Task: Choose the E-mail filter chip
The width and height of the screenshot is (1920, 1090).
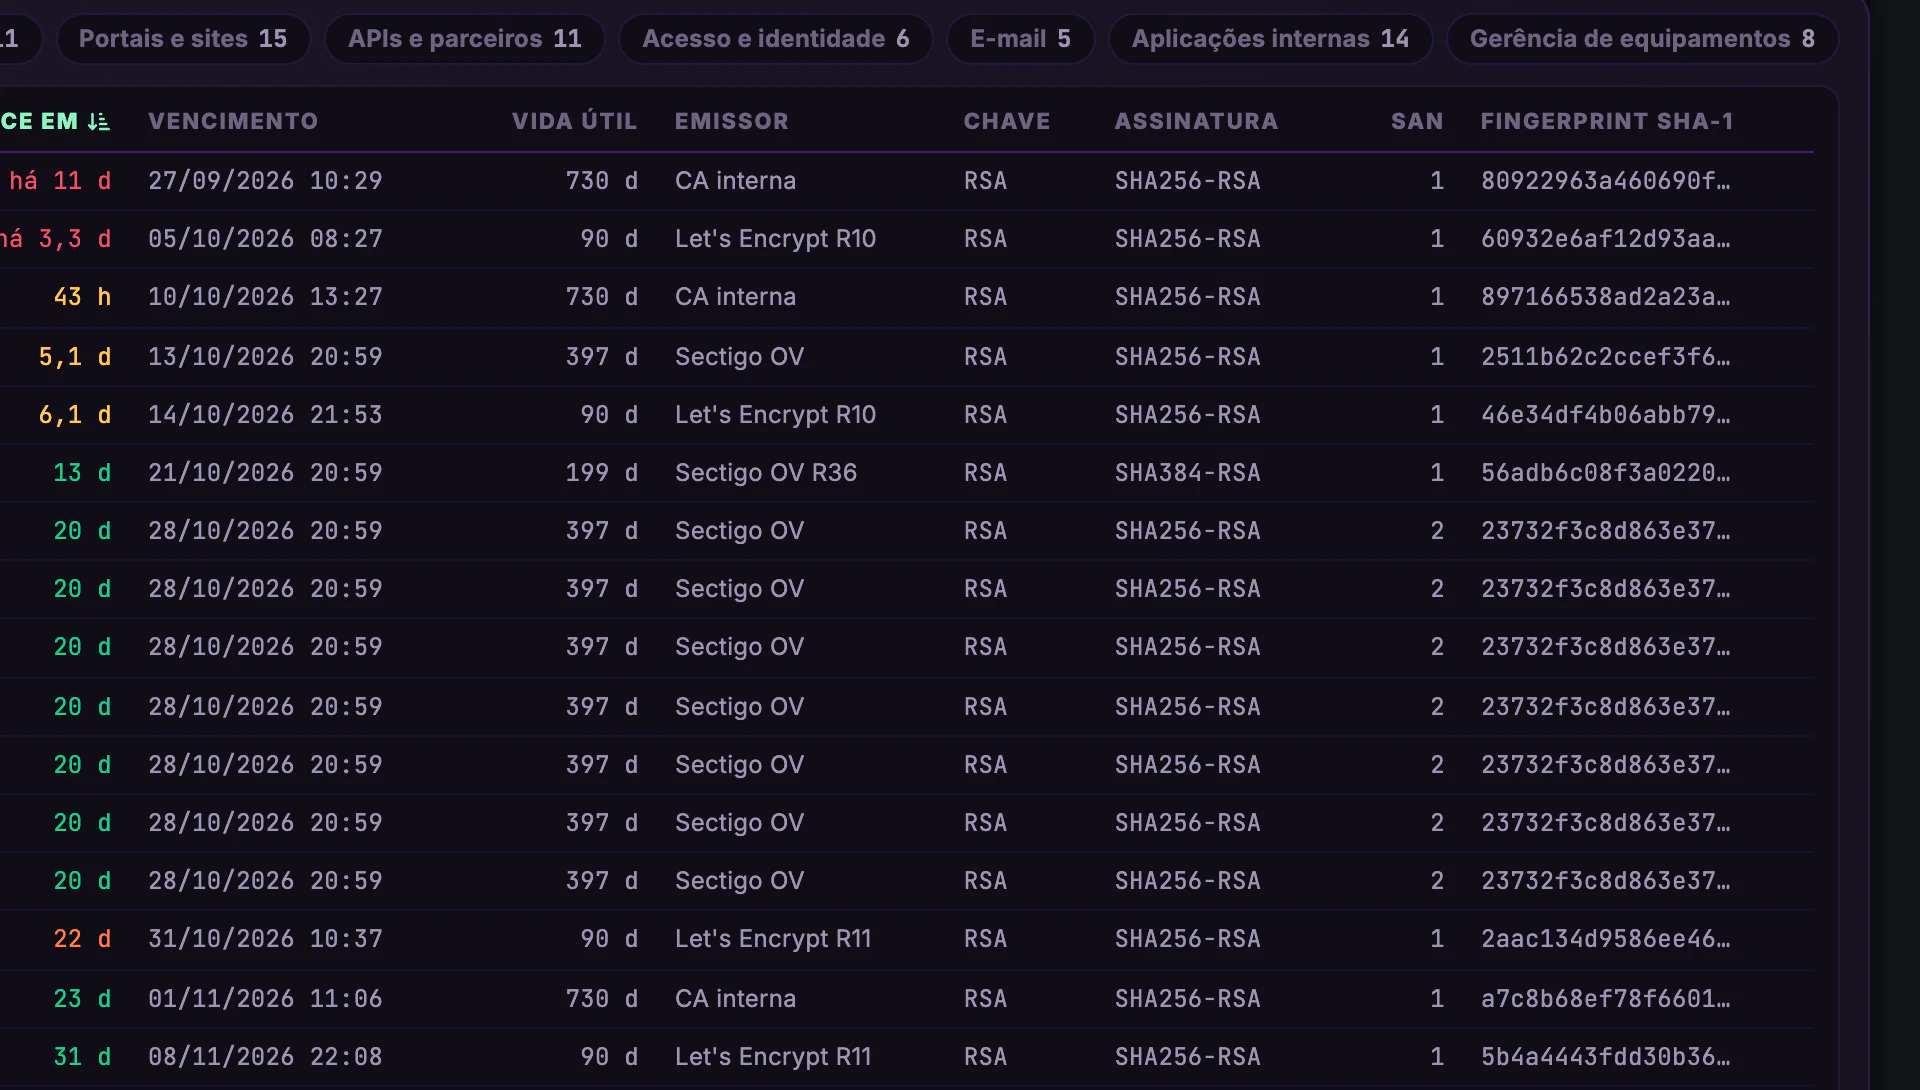Action: [1021, 39]
